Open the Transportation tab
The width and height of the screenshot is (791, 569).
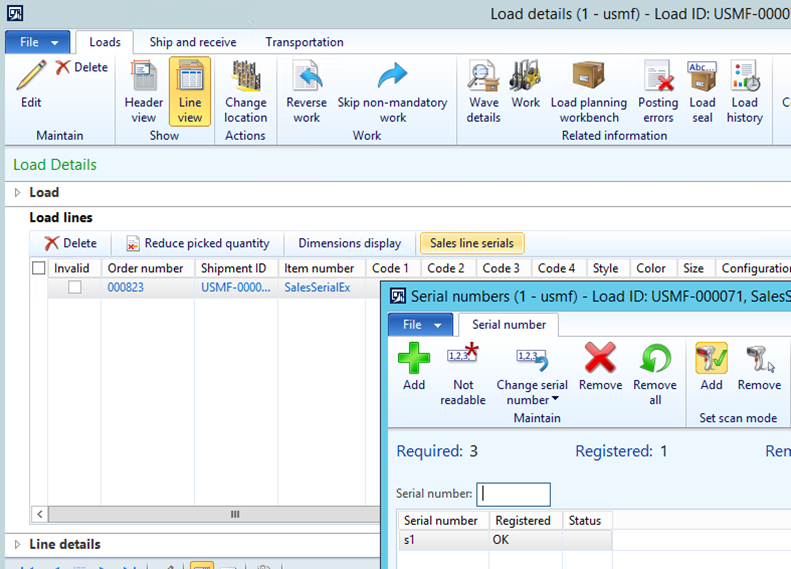(x=304, y=42)
